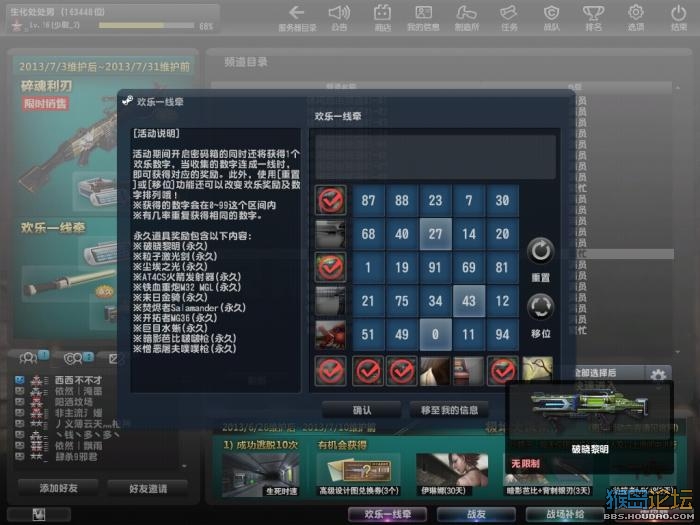Click the 移至我的信息 button
This screenshot has width=700, height=525.
click(x=450, y=410)
